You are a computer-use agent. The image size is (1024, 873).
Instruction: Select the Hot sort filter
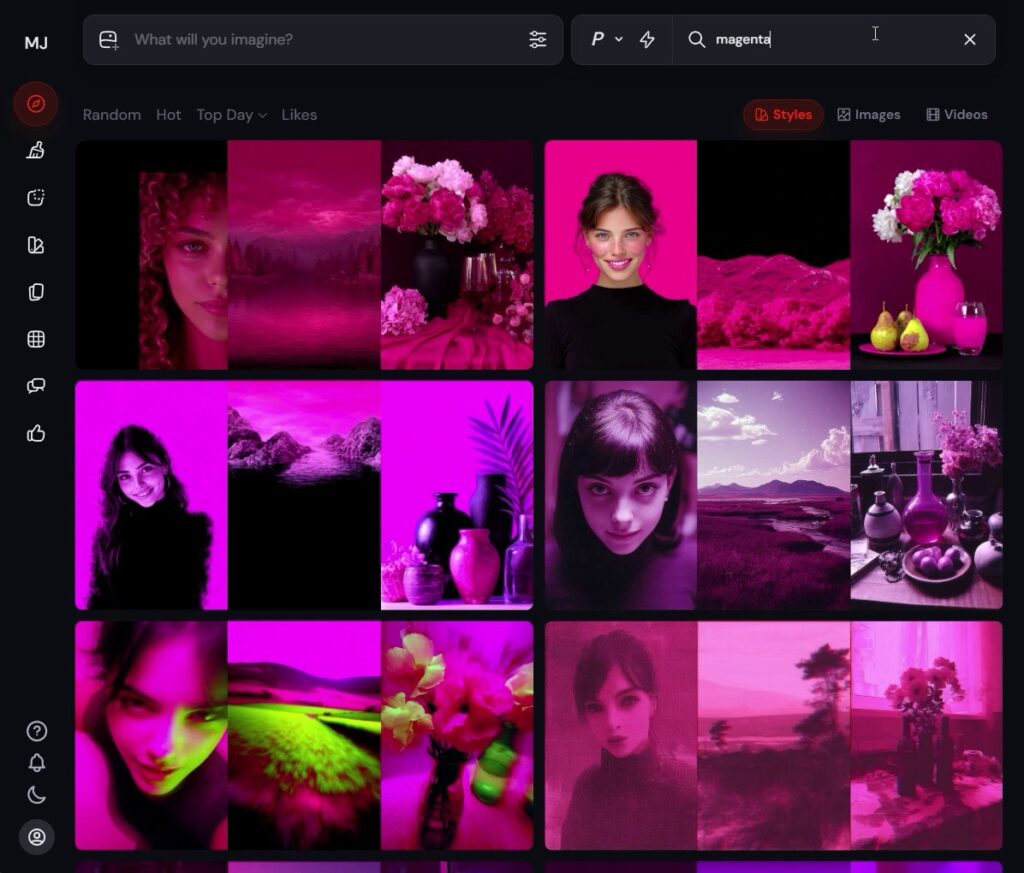pyautogui.click(x=168, y=115)
